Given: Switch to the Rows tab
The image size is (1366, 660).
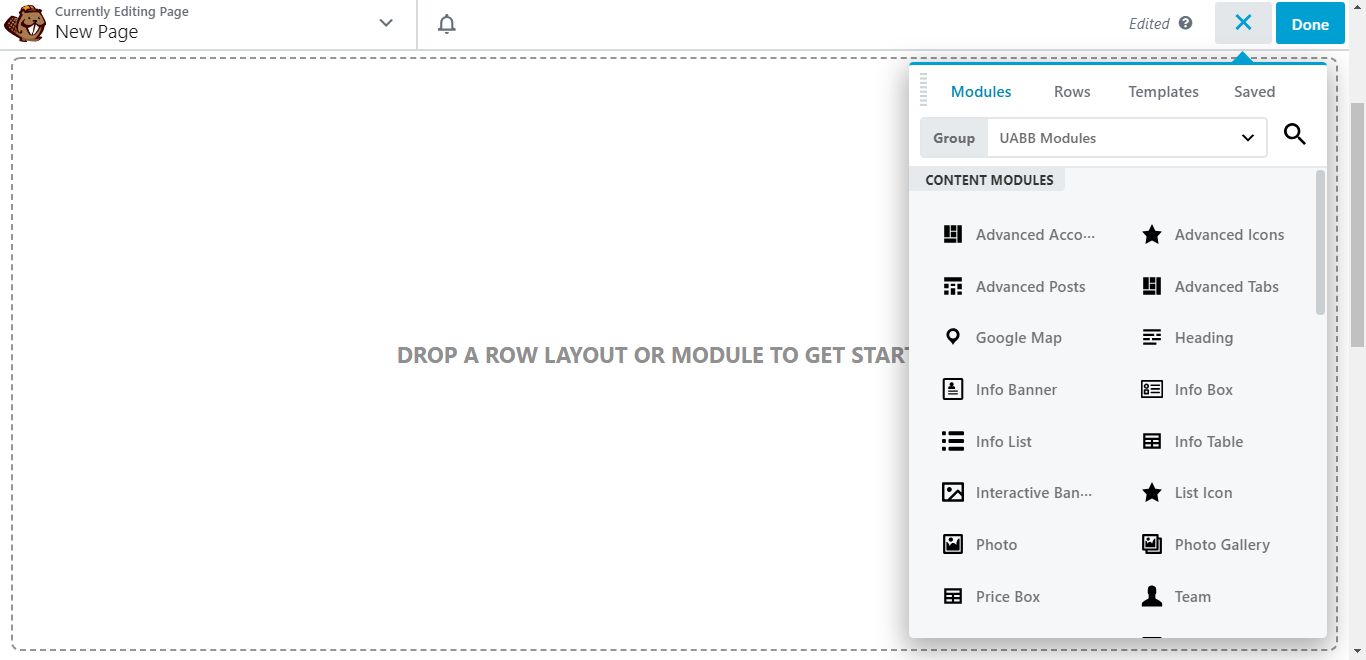Looking at the screenshot, I should point(1072,92).
